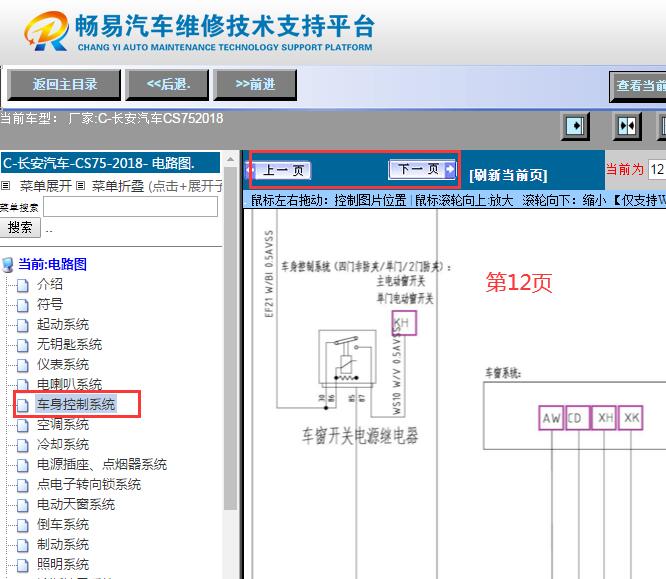Image resolution: width=666 pixels, height=579 pixels.
Task: Open 介绍 tree item
Action: [x=50, y=284]
